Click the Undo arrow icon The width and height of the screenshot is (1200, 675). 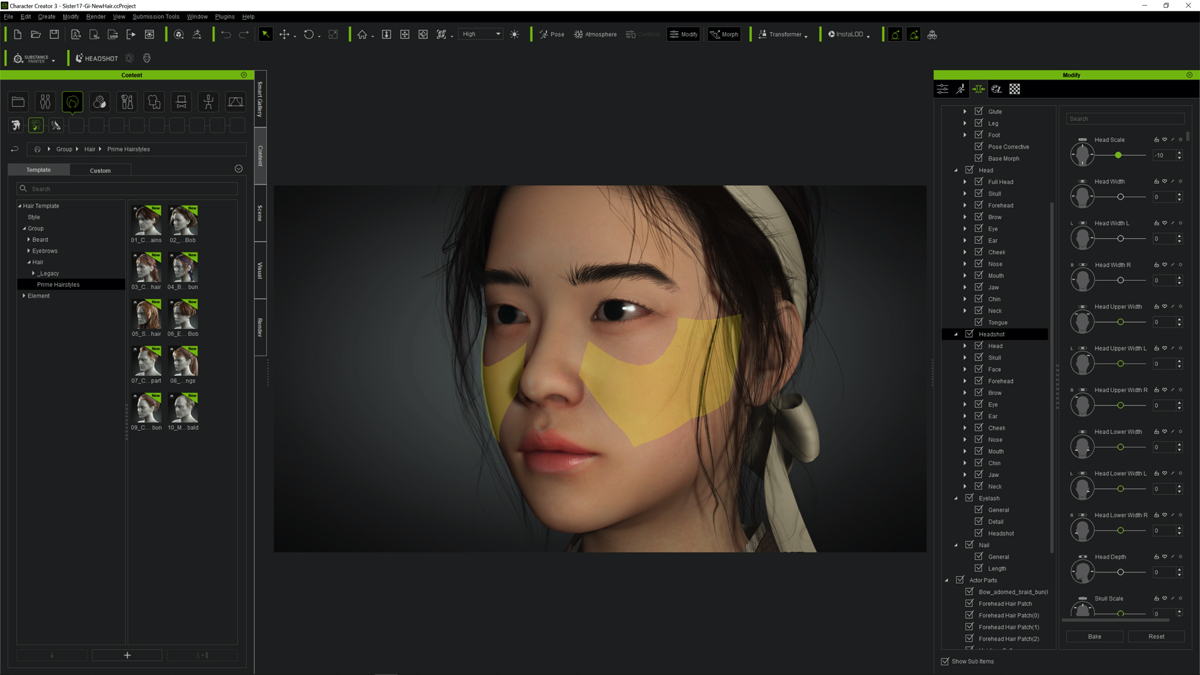[226, 34]
